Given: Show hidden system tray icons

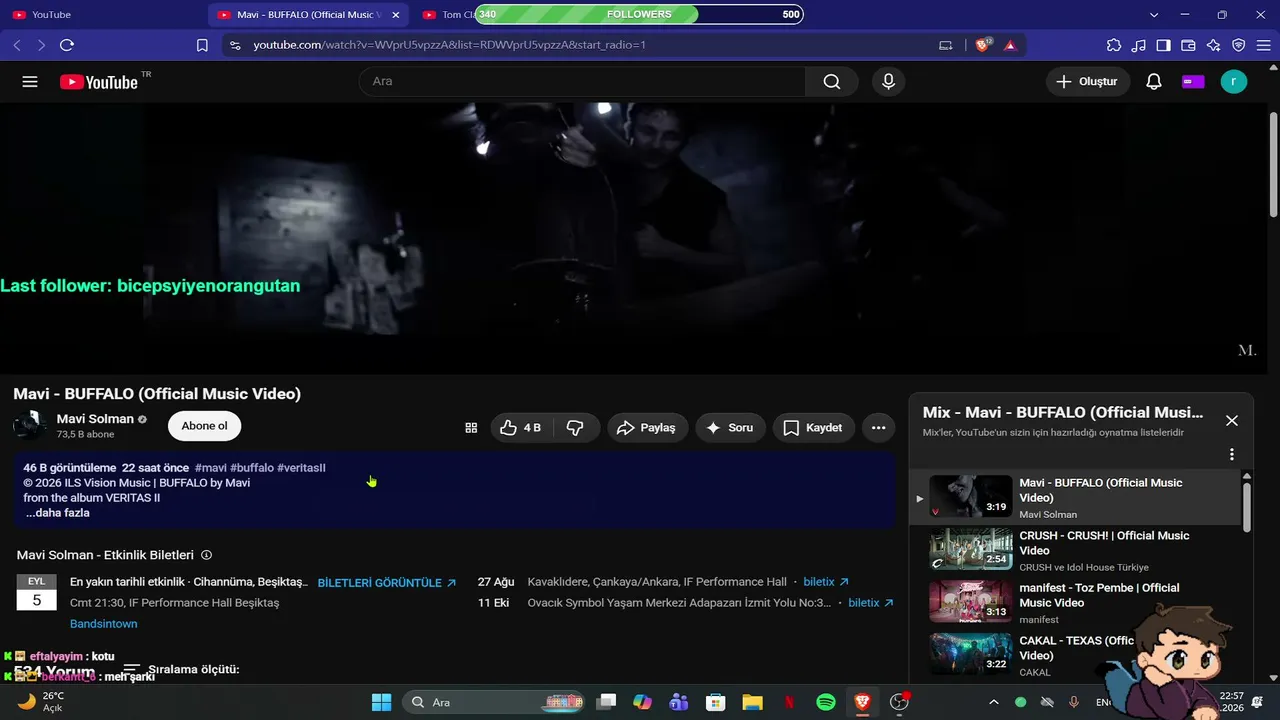Looking at the screenshot, I should coord(993,702).
